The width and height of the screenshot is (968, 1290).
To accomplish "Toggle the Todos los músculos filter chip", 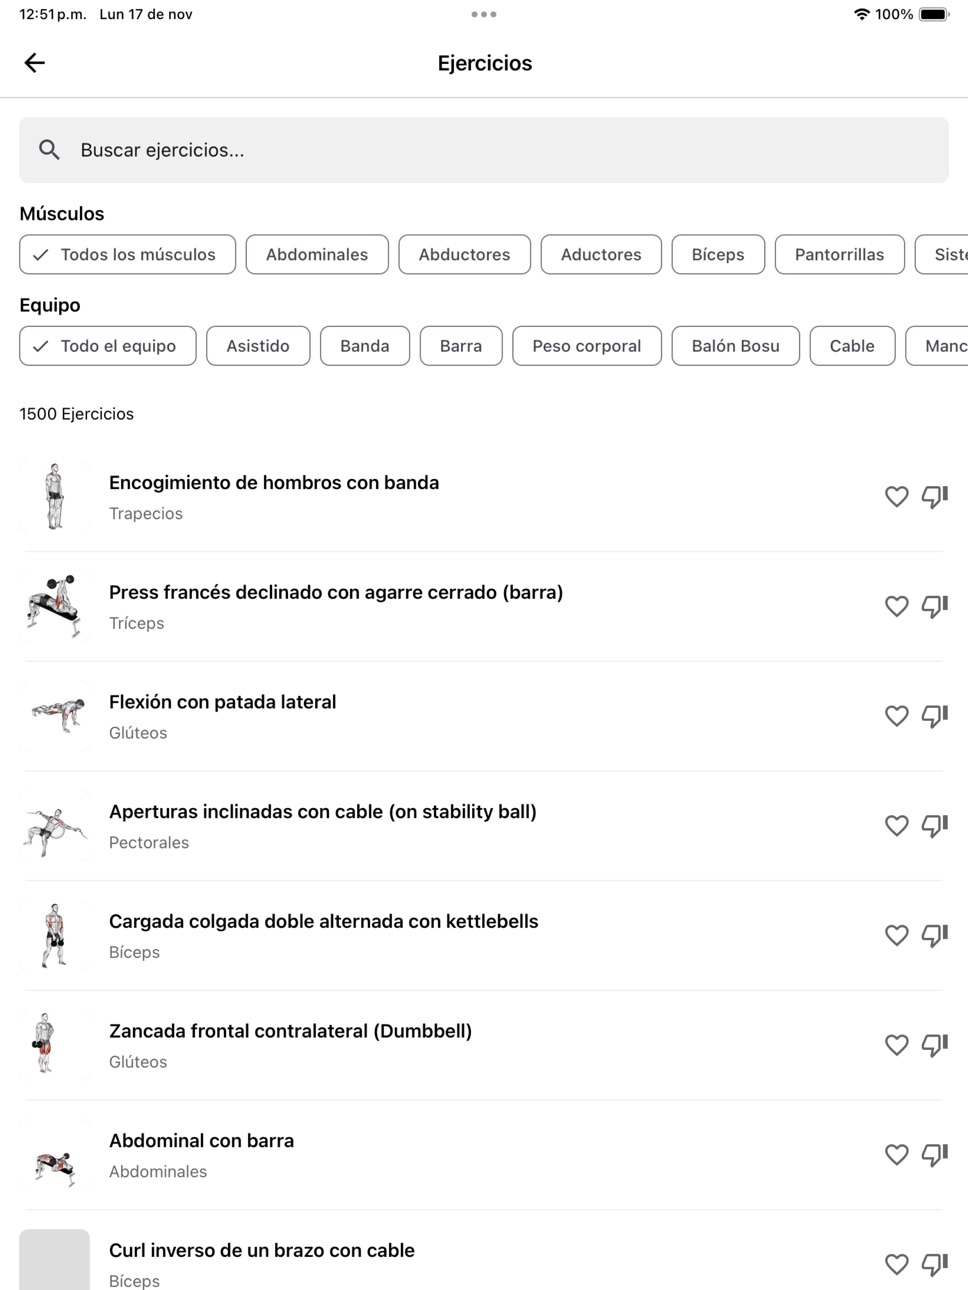I will [128, 254].
